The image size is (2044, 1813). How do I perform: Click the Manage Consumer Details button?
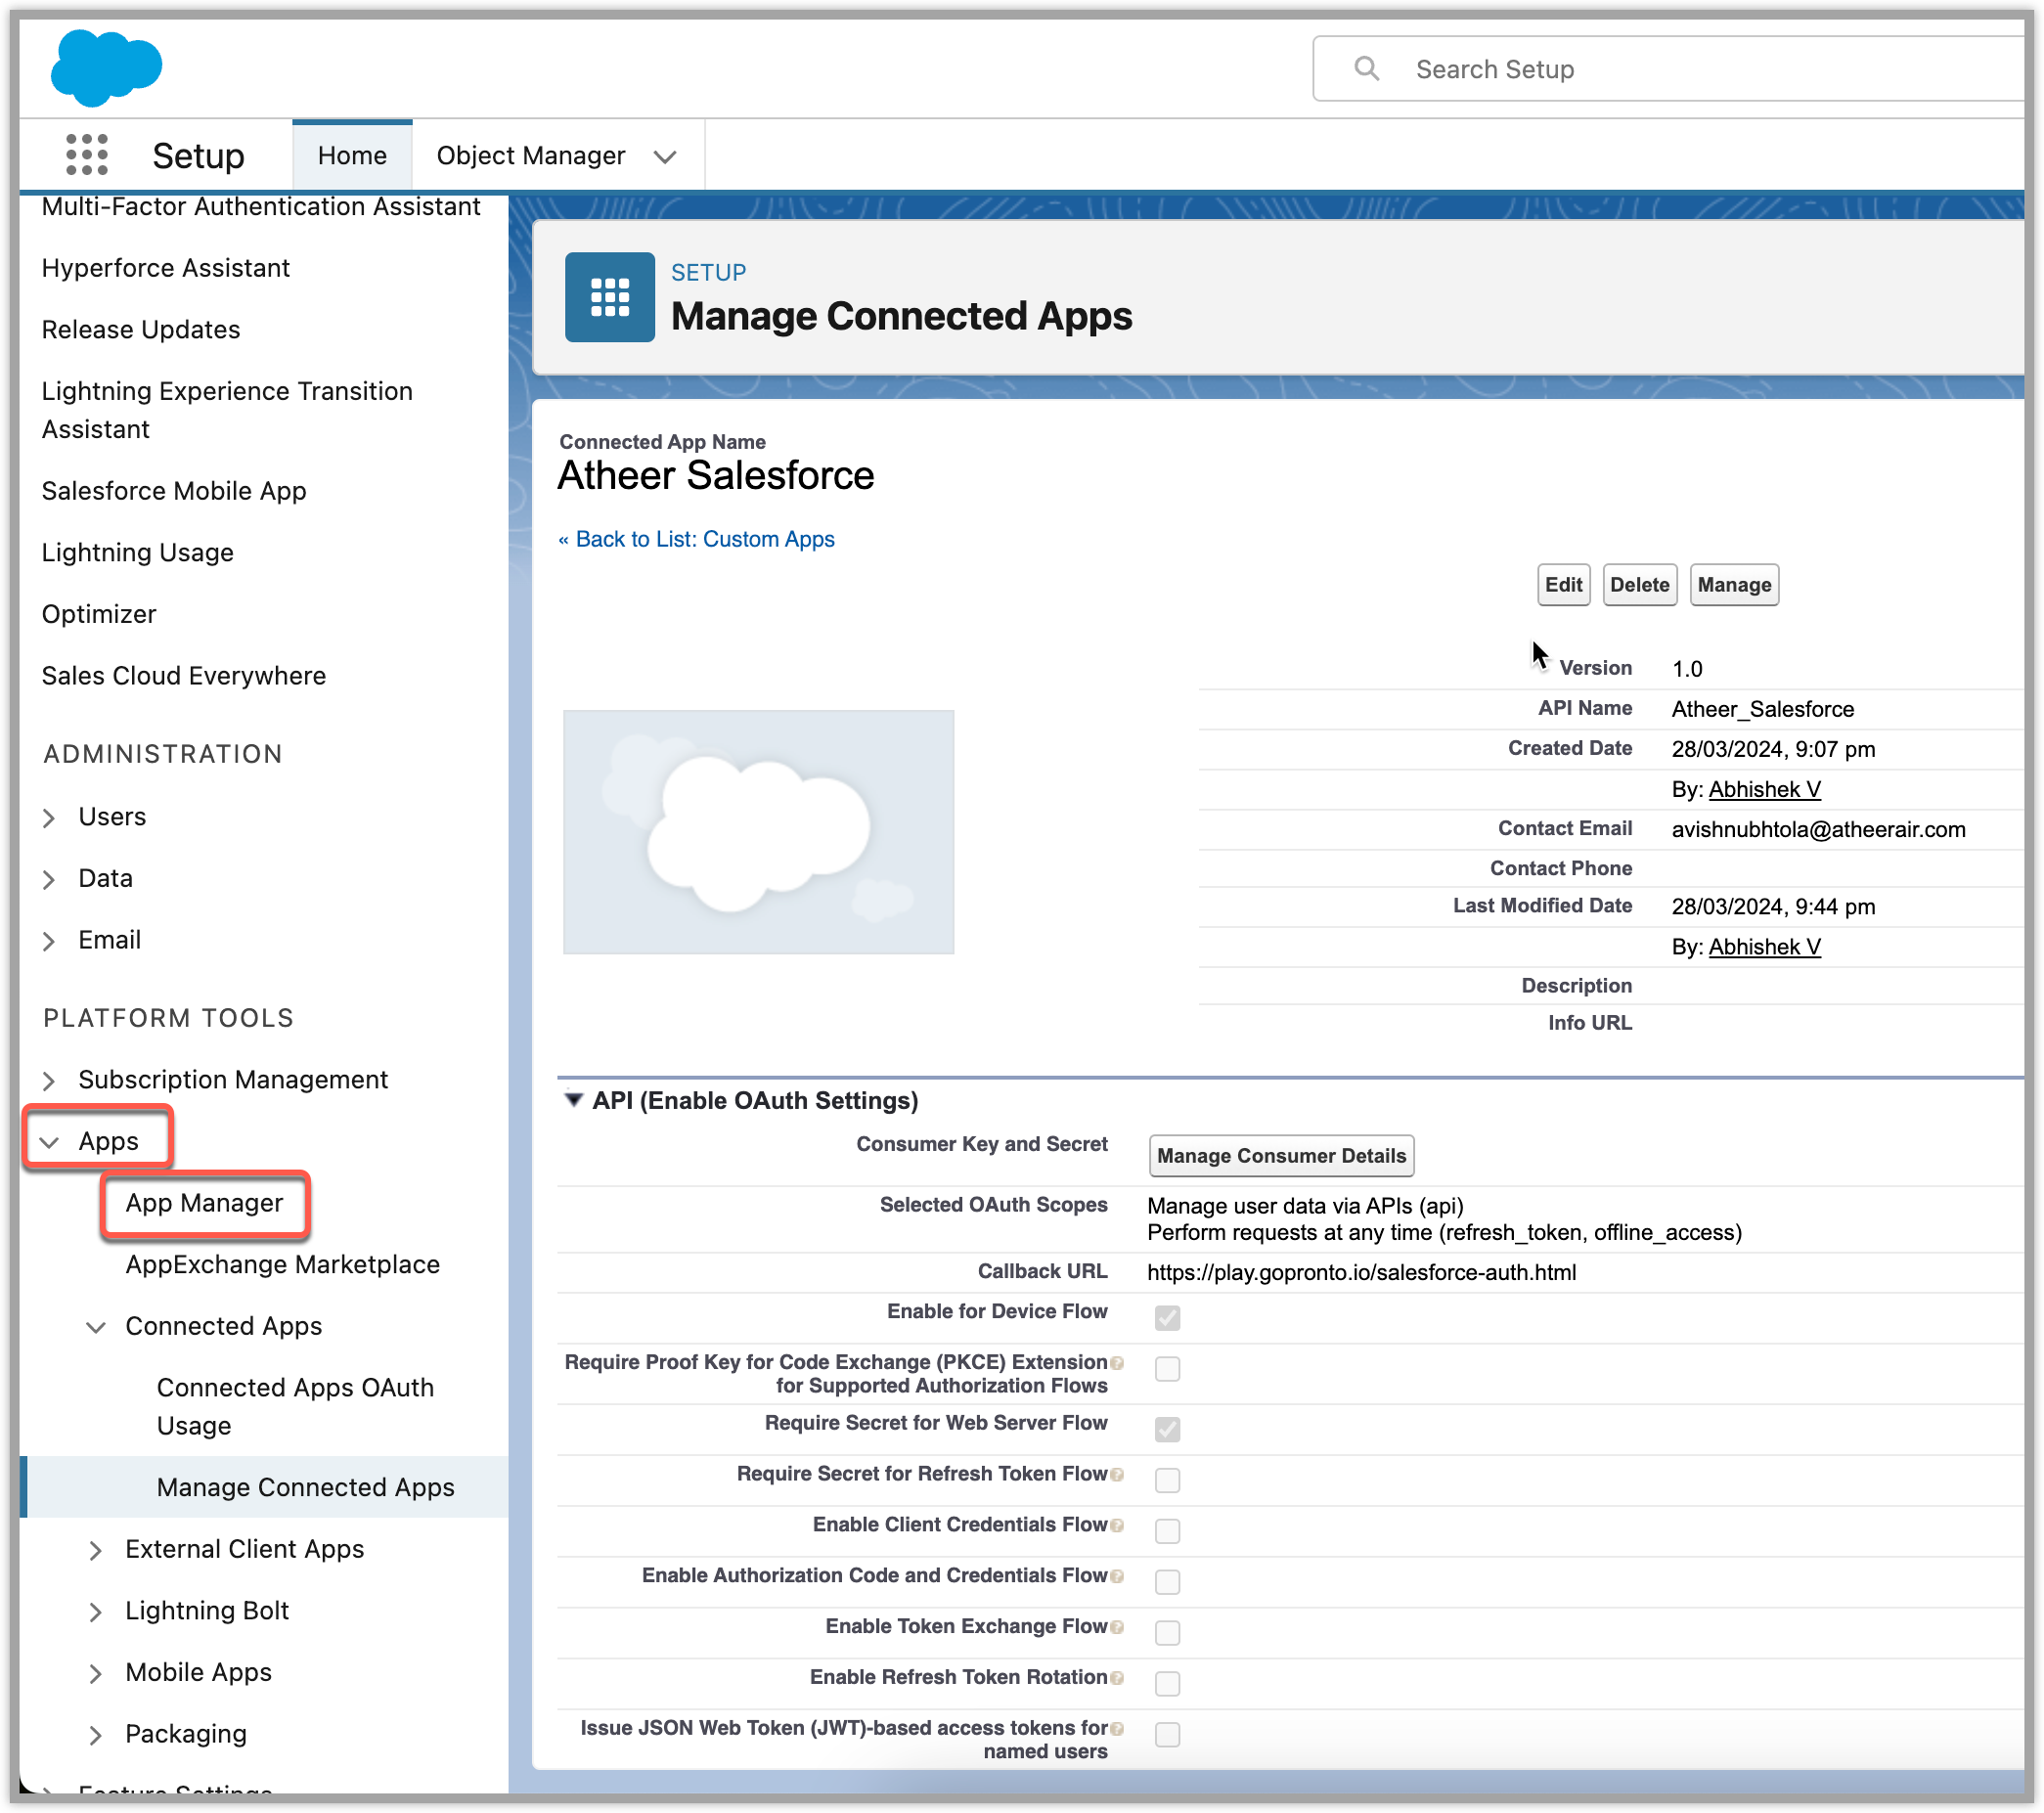(x=1280, y=1156)
